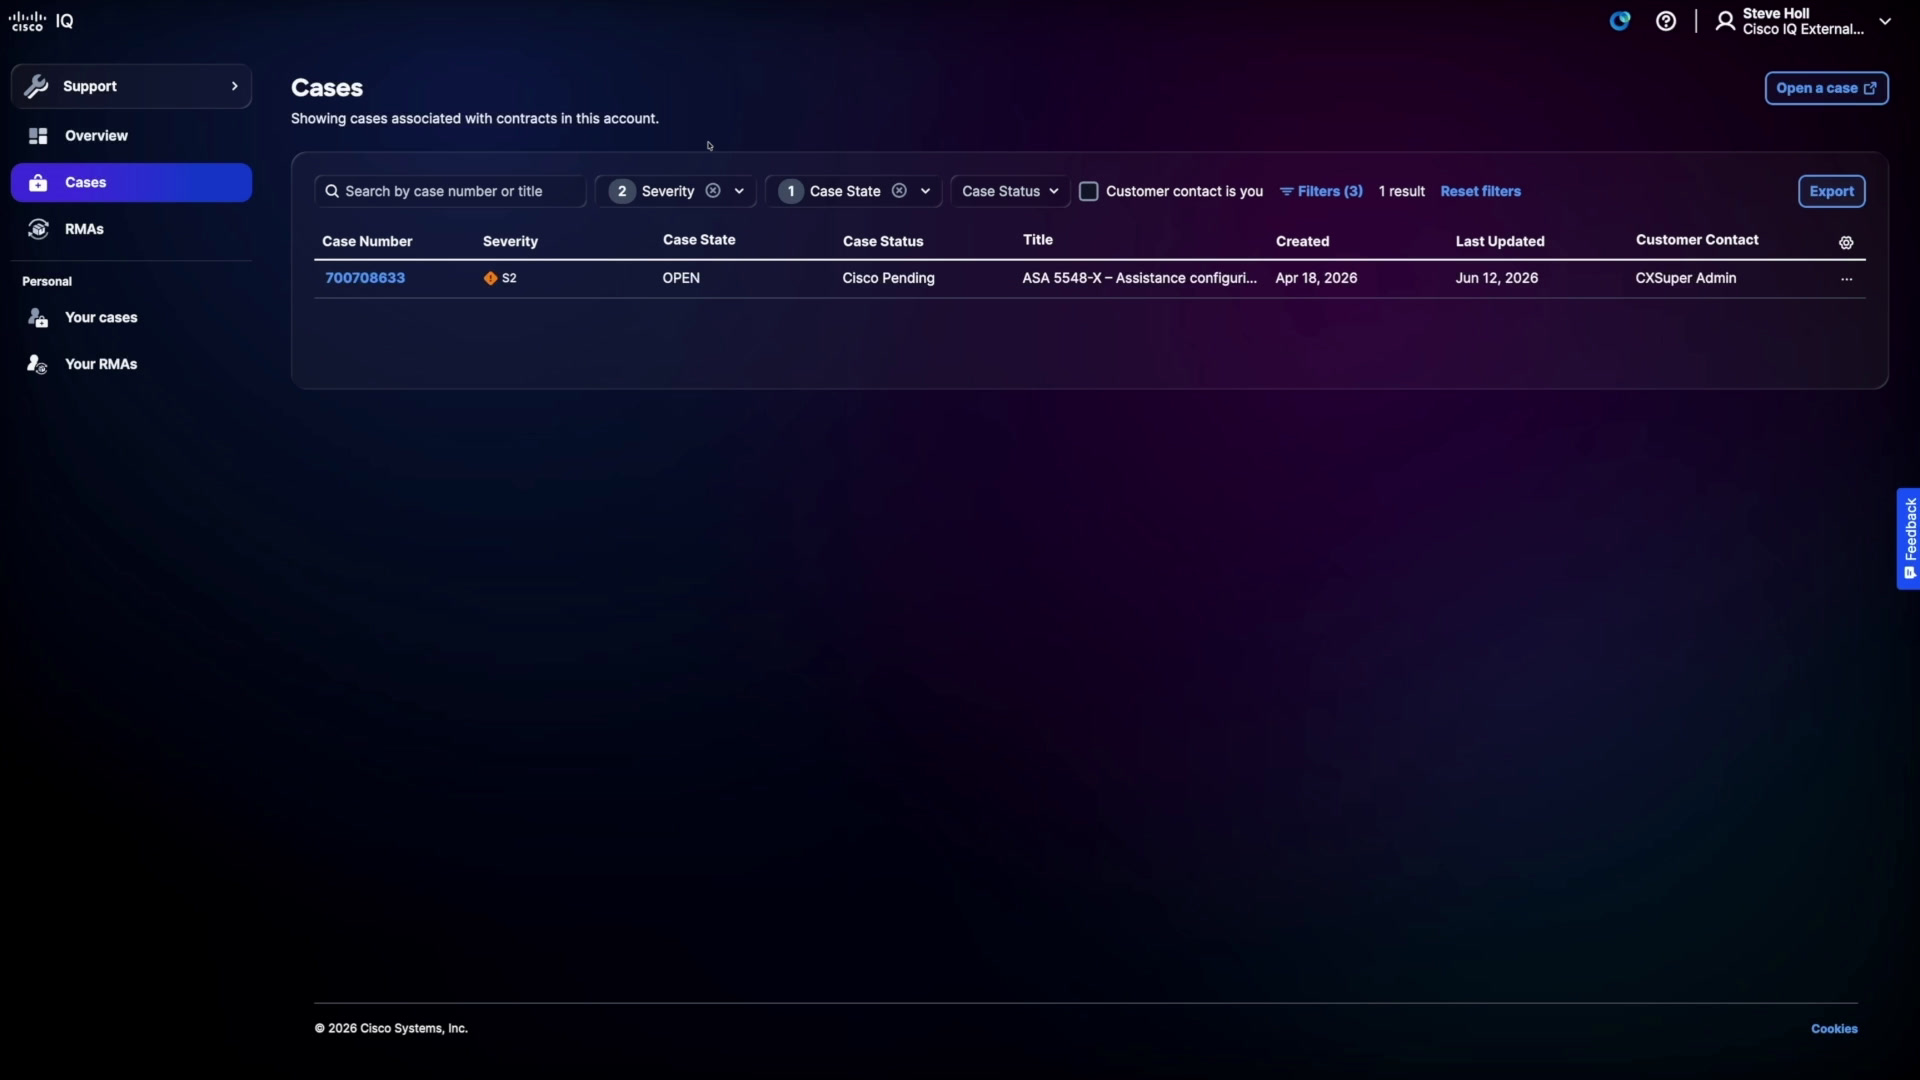Open case 700708633 link

click(365, 278)
